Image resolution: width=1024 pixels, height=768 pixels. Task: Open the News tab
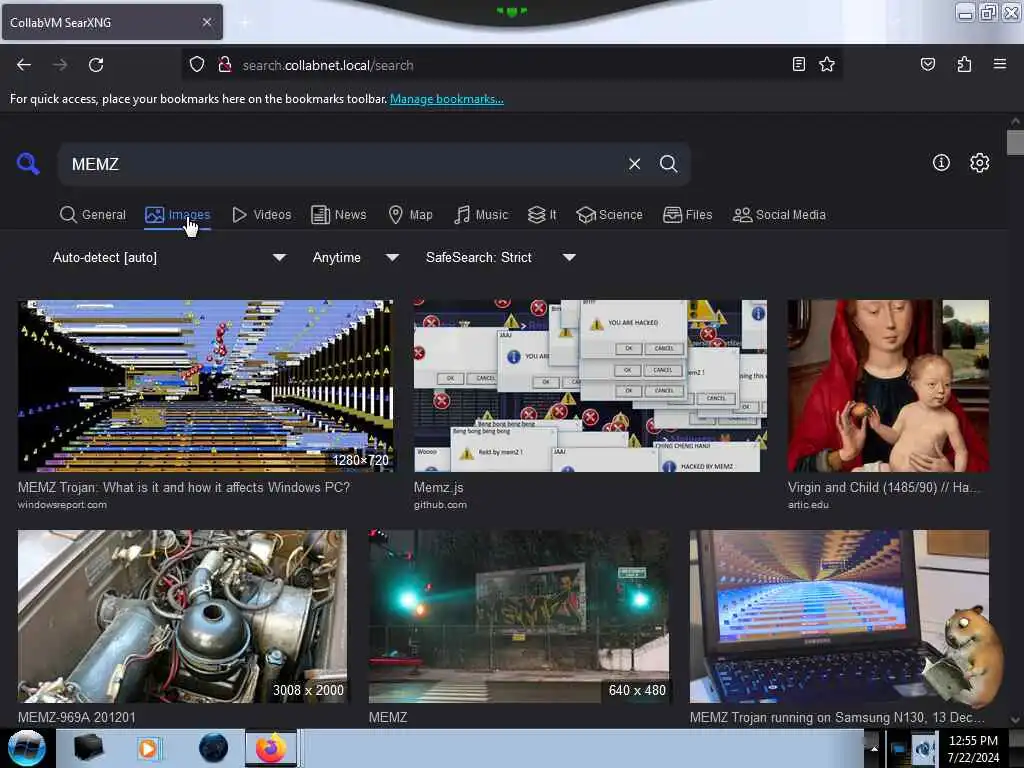[x=338, y=215]
